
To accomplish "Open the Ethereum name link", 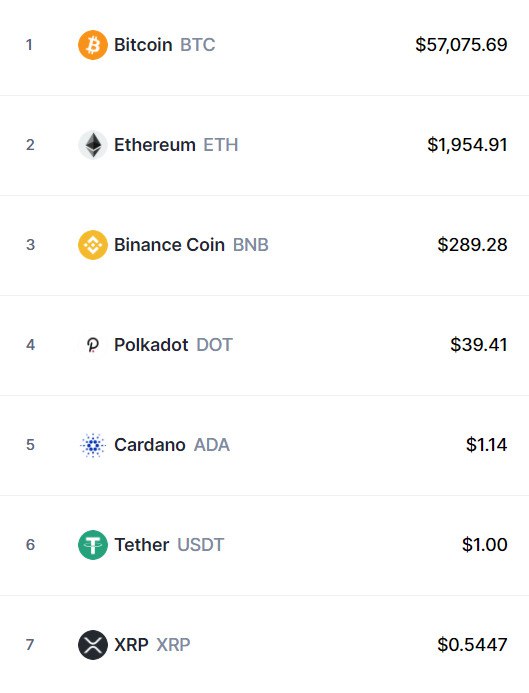I will pyautogui.click(x=155, y=145).
